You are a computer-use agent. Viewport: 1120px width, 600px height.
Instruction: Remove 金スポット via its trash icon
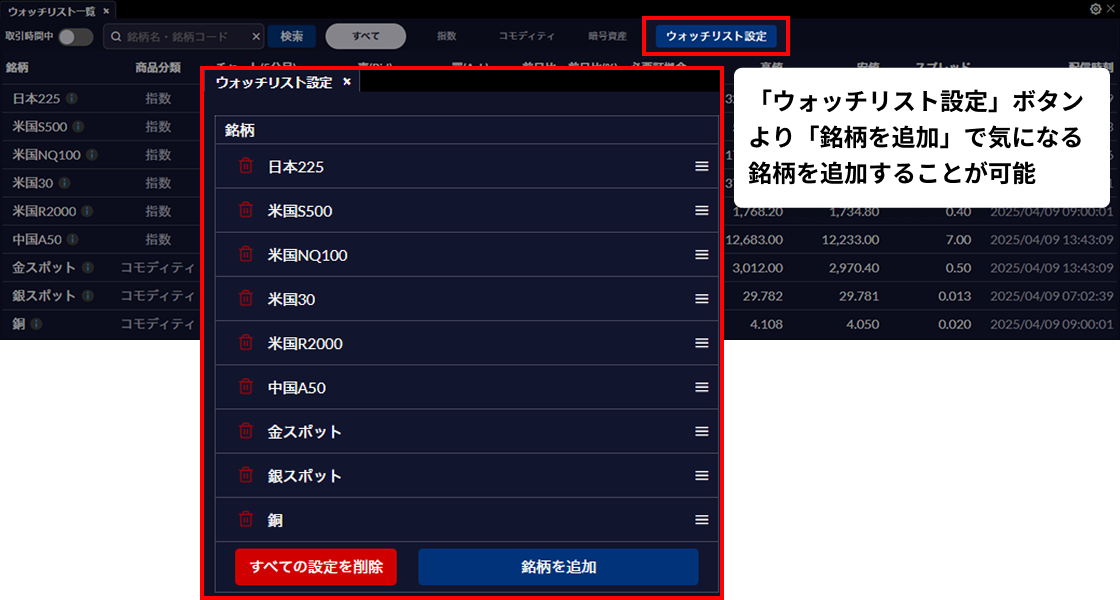pyautogui.click(x=245, y=431)
